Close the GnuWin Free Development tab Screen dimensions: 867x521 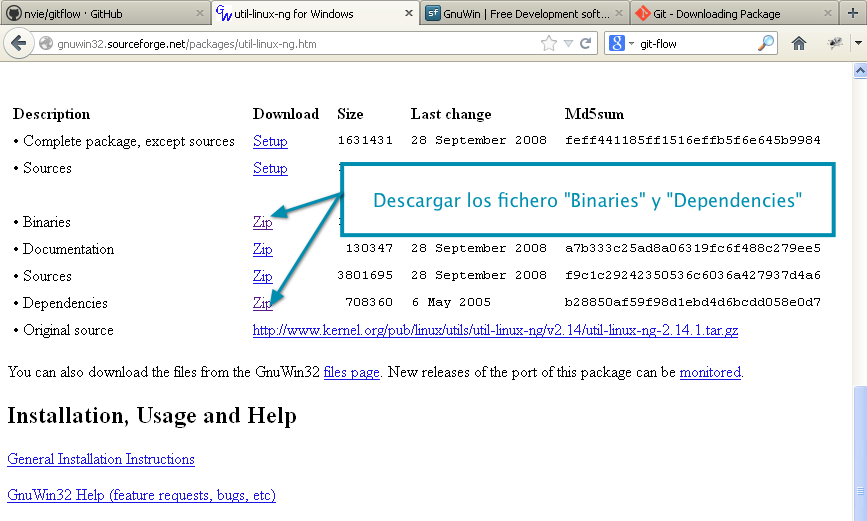pos(619,13)
